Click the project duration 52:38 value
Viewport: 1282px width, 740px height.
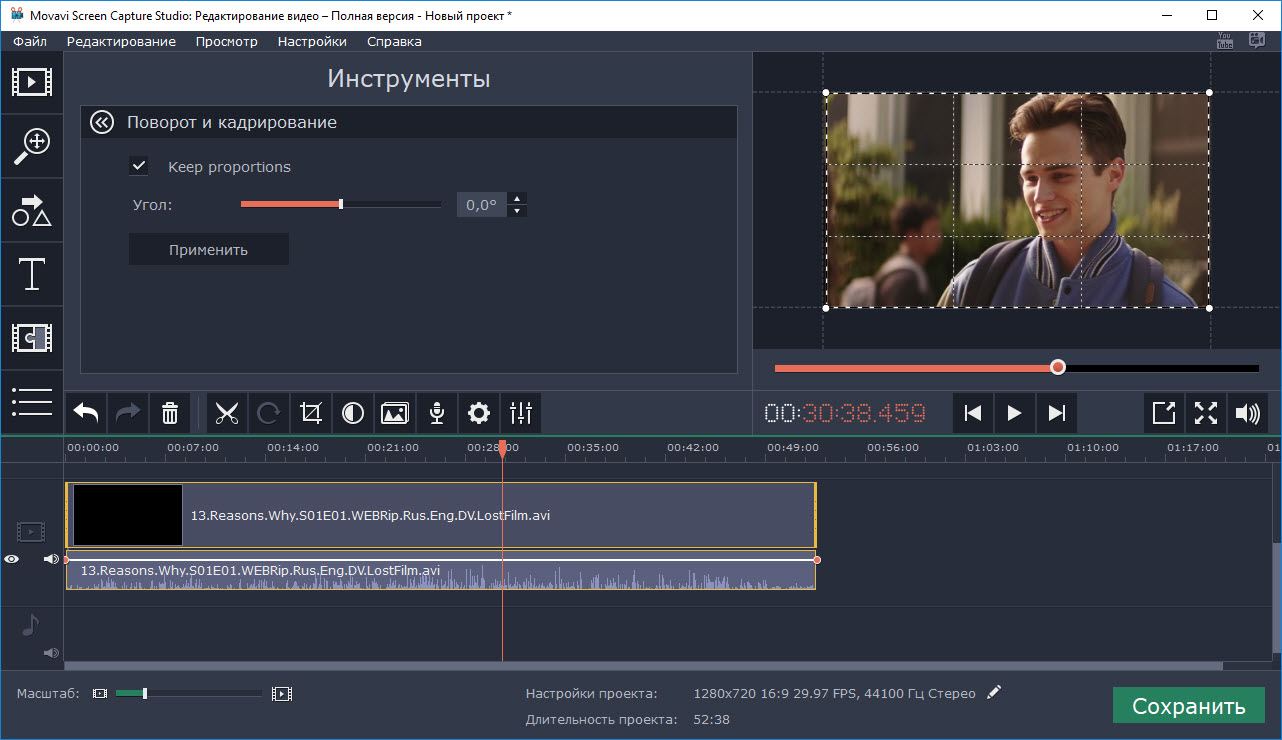click(x=711, y=719)
